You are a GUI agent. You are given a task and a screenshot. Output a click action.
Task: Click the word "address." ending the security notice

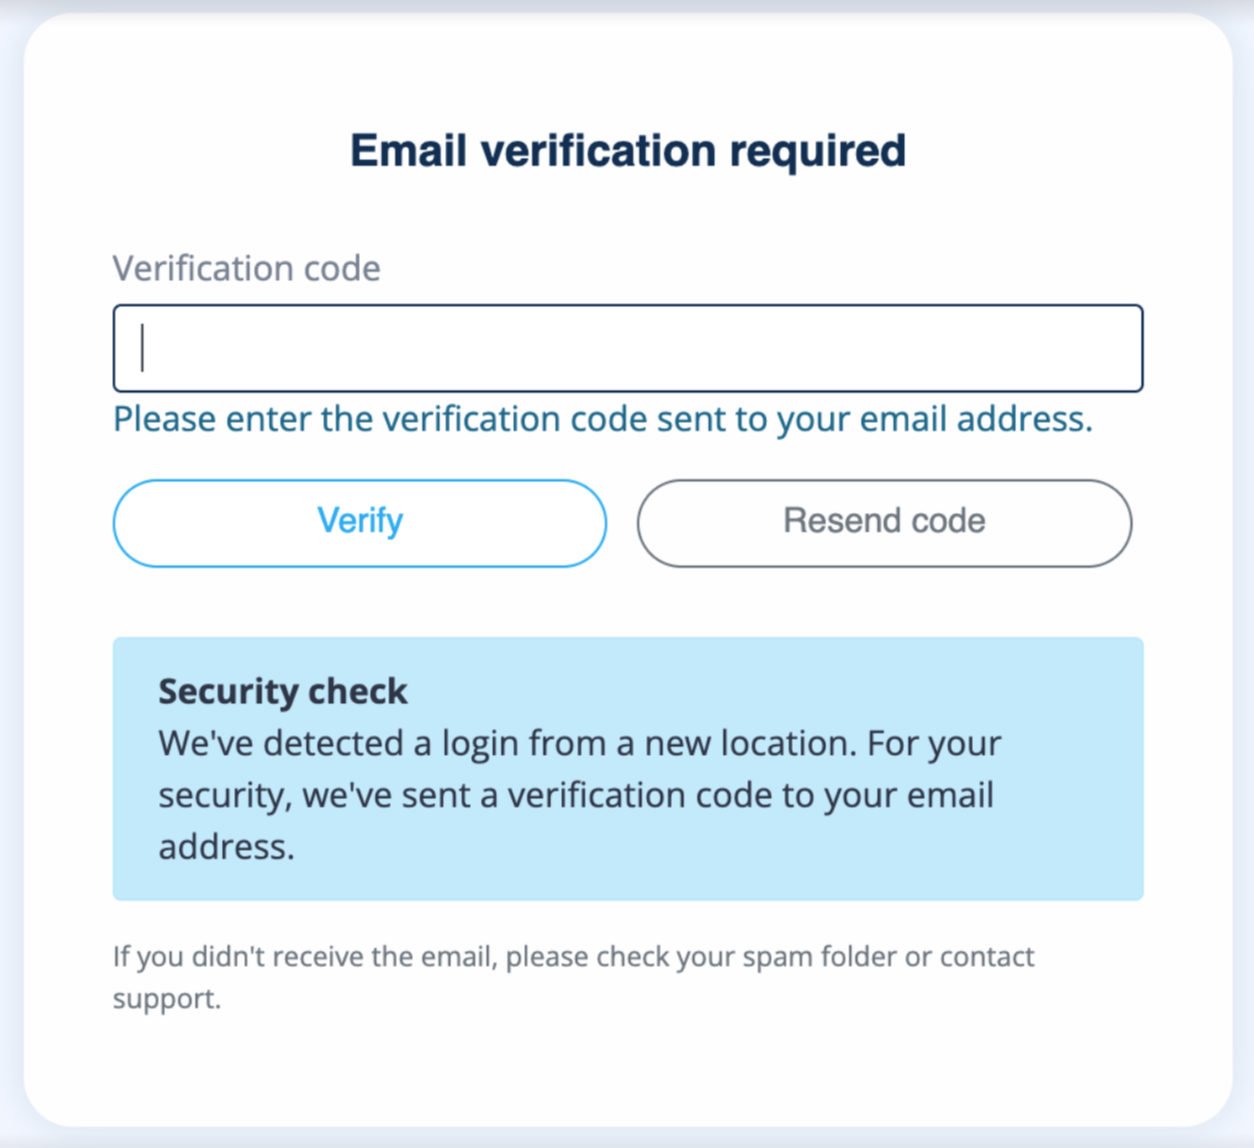pos(226,847)
